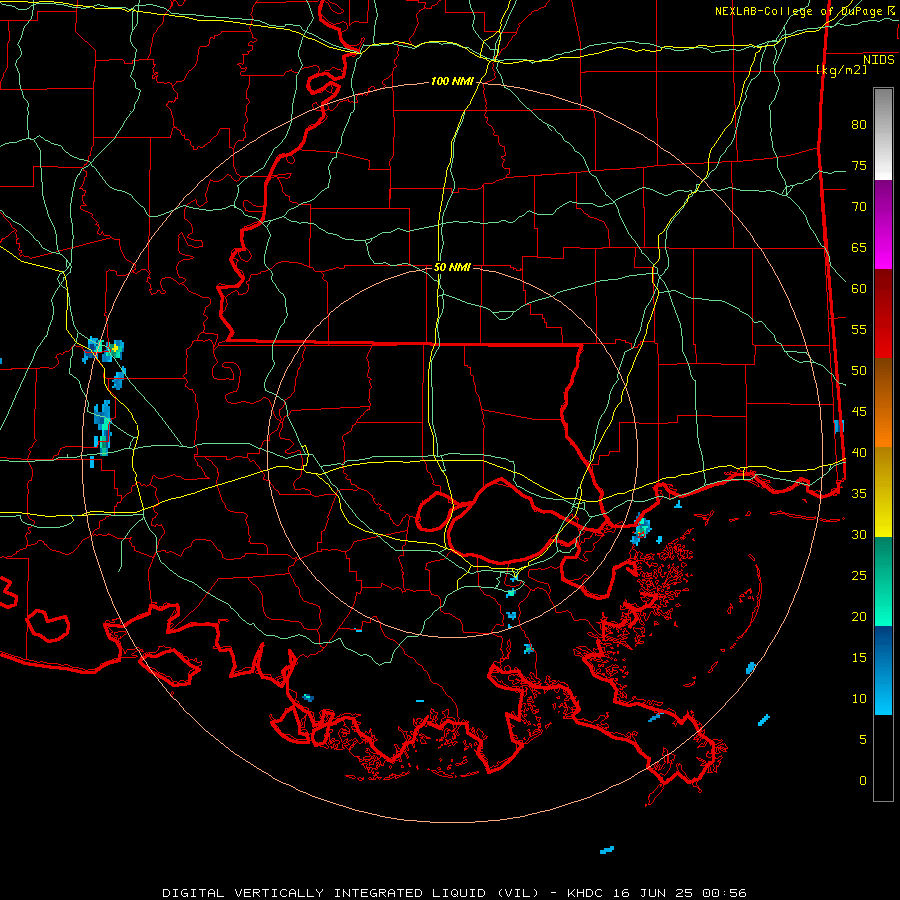Viewport: 900px width, 900px height.
Task: Click the 100 NMI range ring label
Action: click(x=452, y=82)
